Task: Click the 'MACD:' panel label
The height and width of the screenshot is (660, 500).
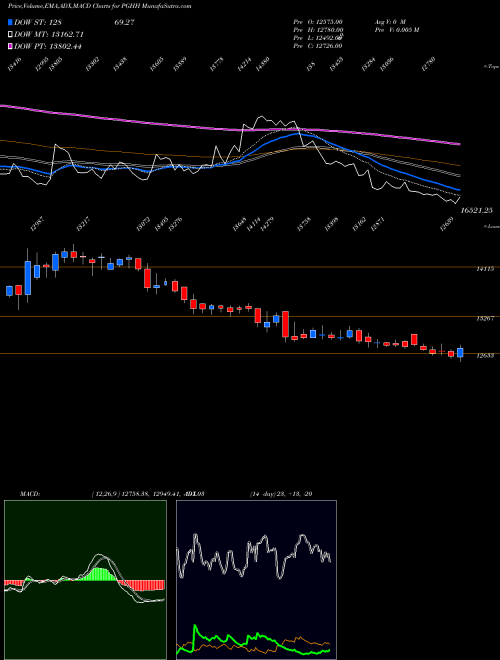Action: click(30, 493)
